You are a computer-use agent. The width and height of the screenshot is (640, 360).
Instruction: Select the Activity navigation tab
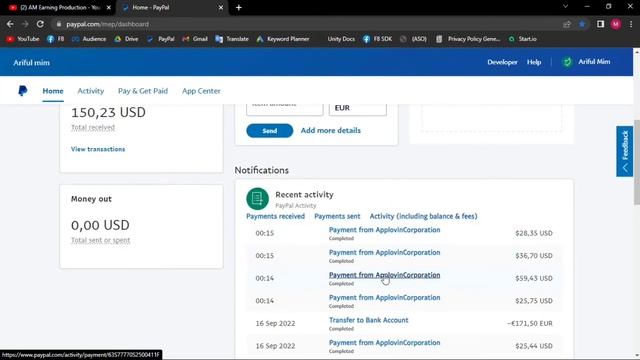[91, 91]
